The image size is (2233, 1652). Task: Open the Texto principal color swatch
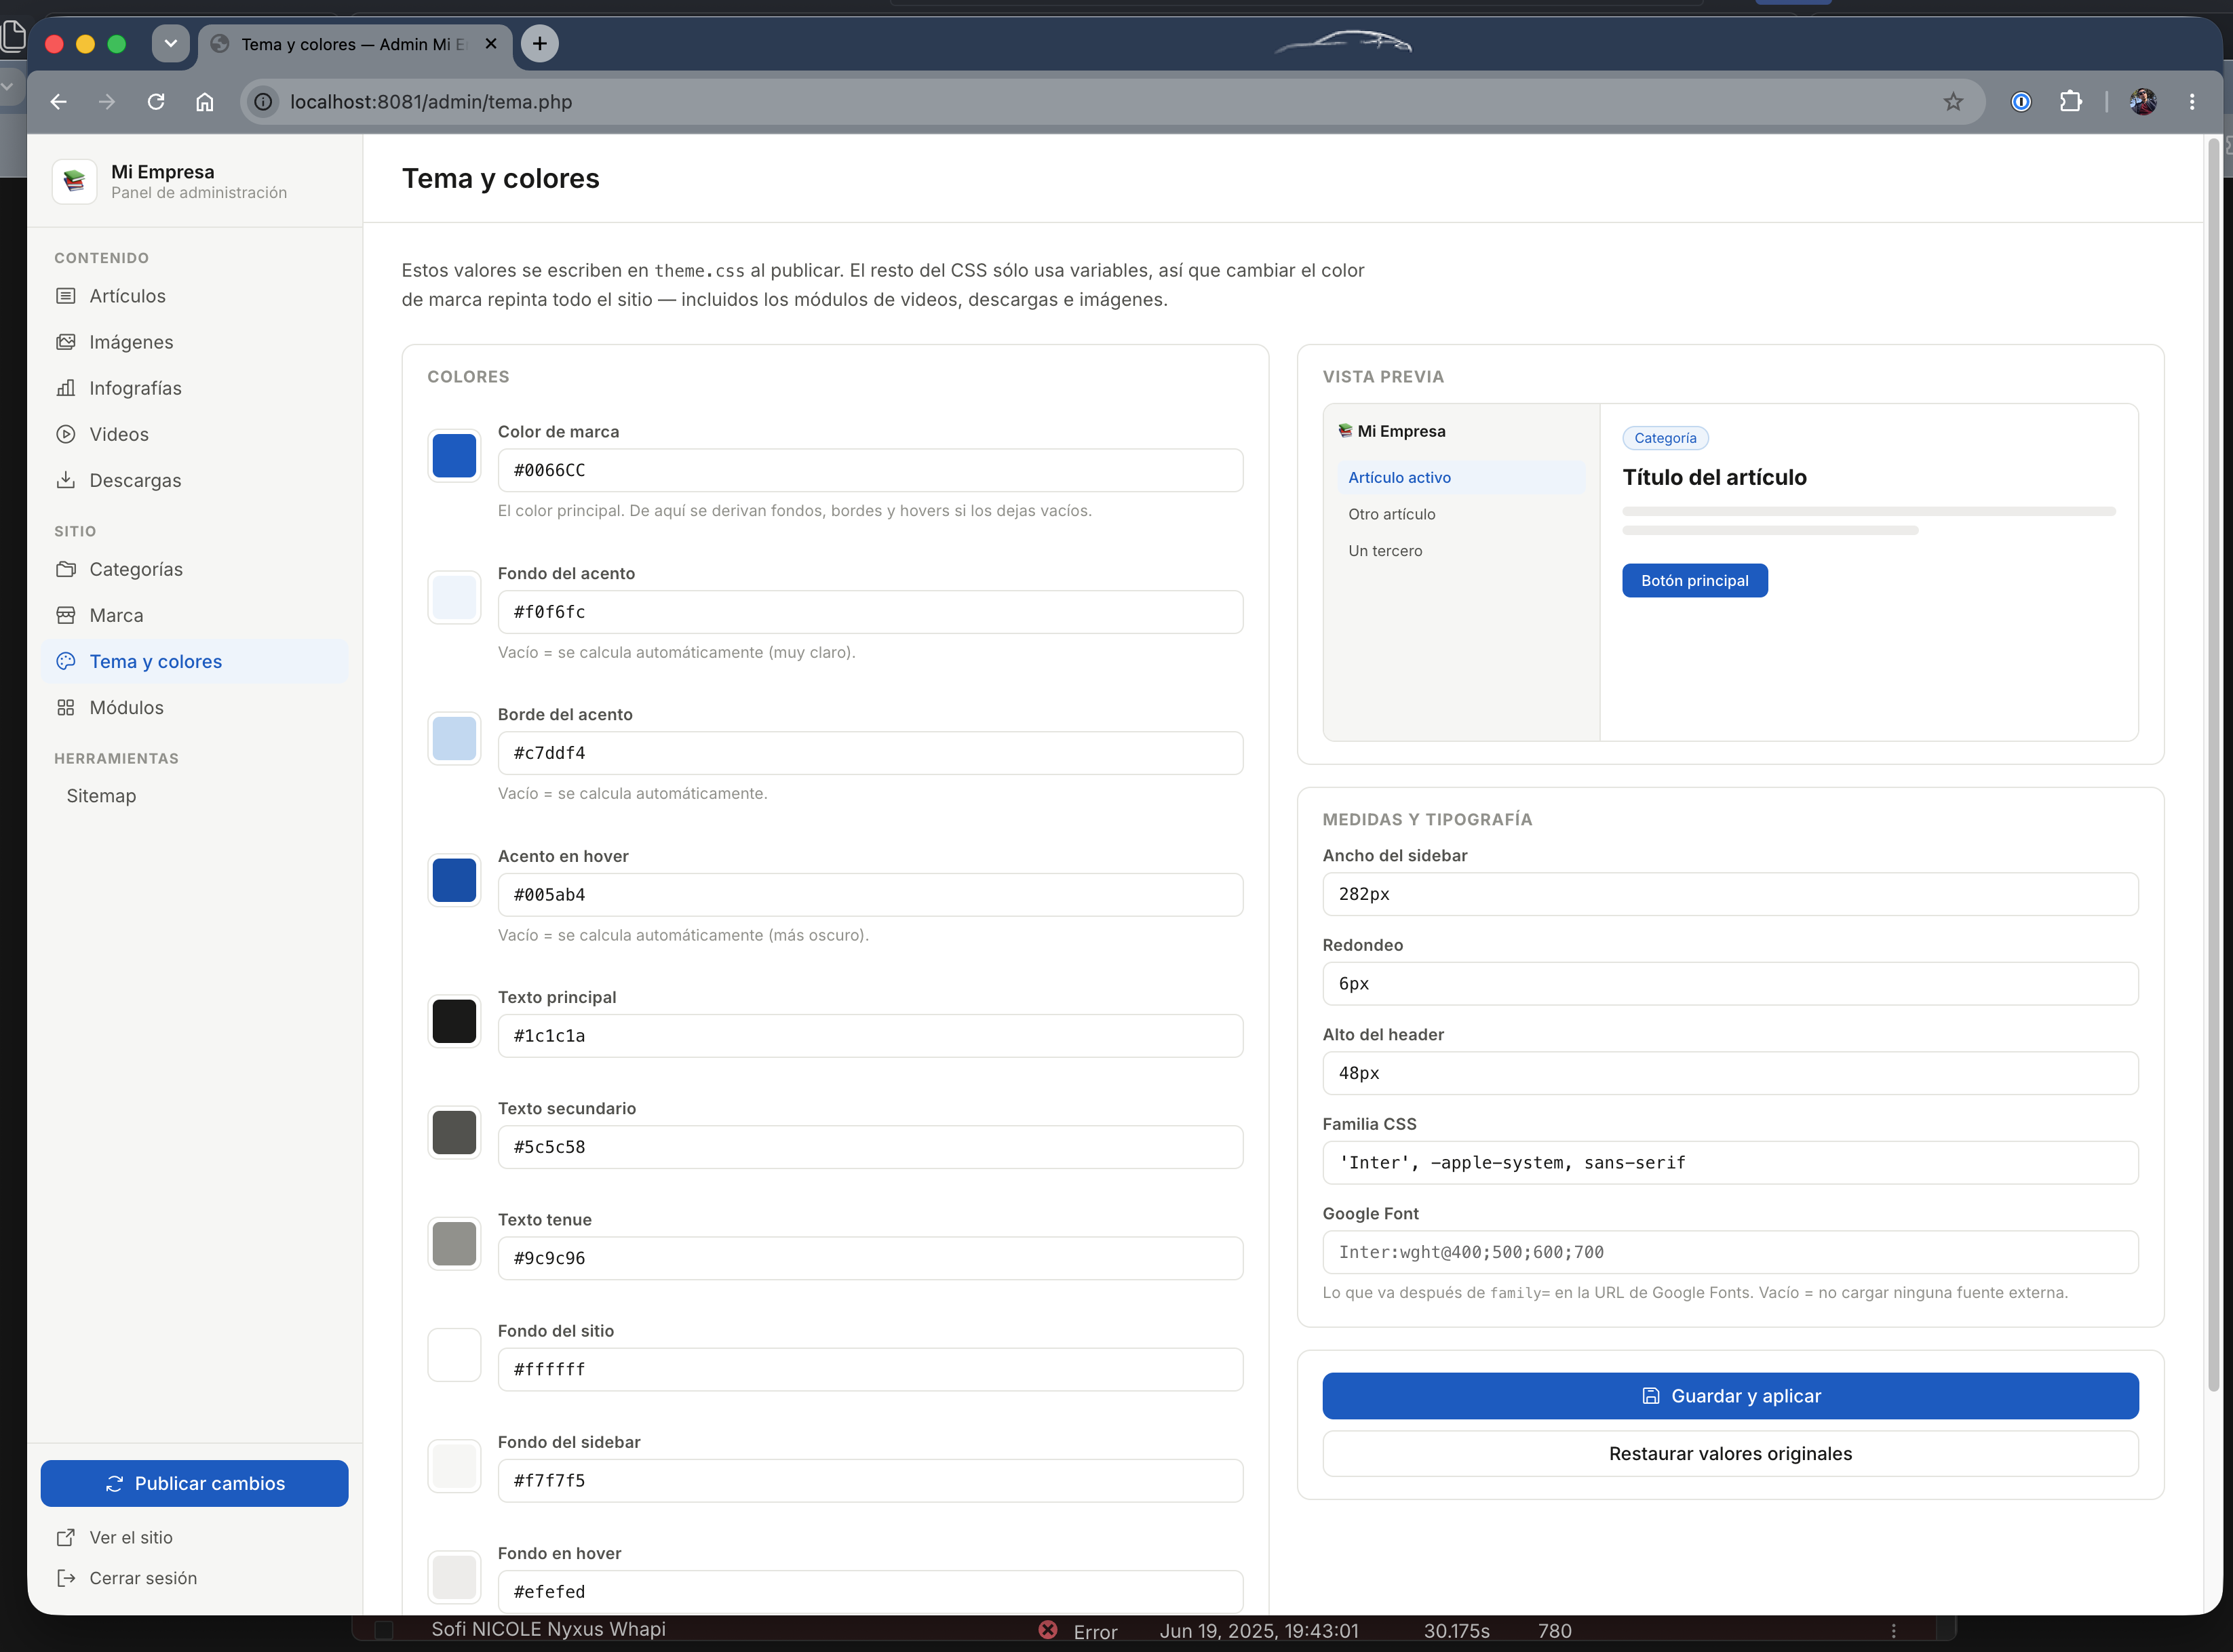[x=454, y=1021]
